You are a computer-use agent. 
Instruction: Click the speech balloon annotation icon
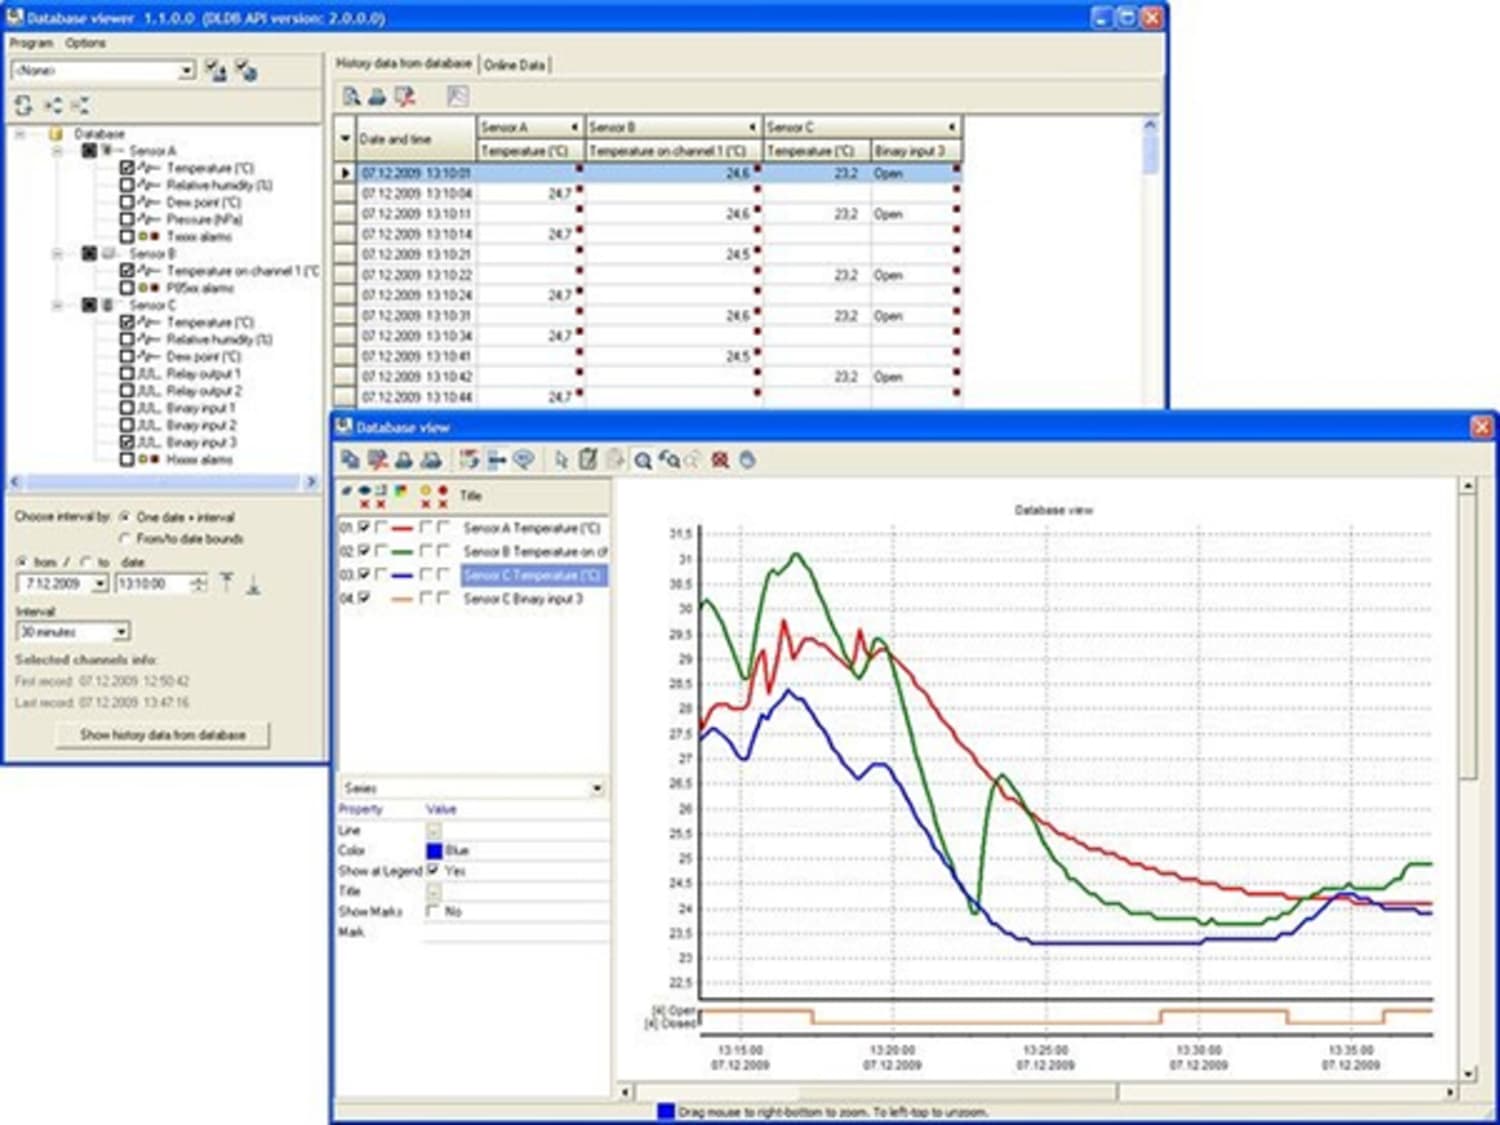click(523, 460)
